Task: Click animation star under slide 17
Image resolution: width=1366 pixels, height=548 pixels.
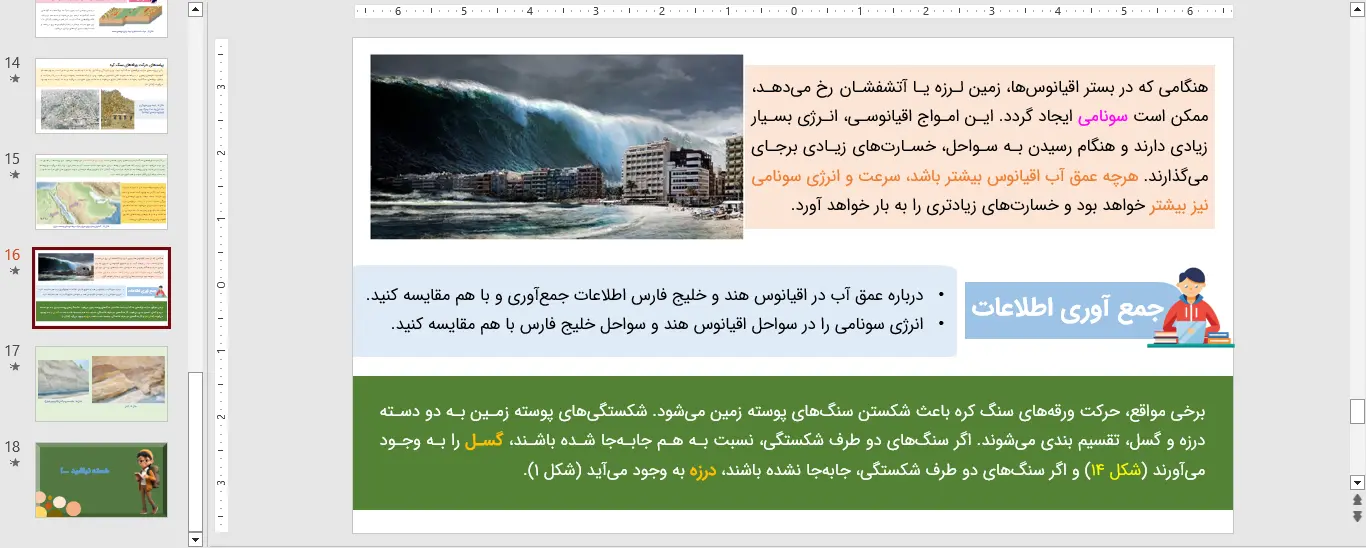Action: point(14,367)
